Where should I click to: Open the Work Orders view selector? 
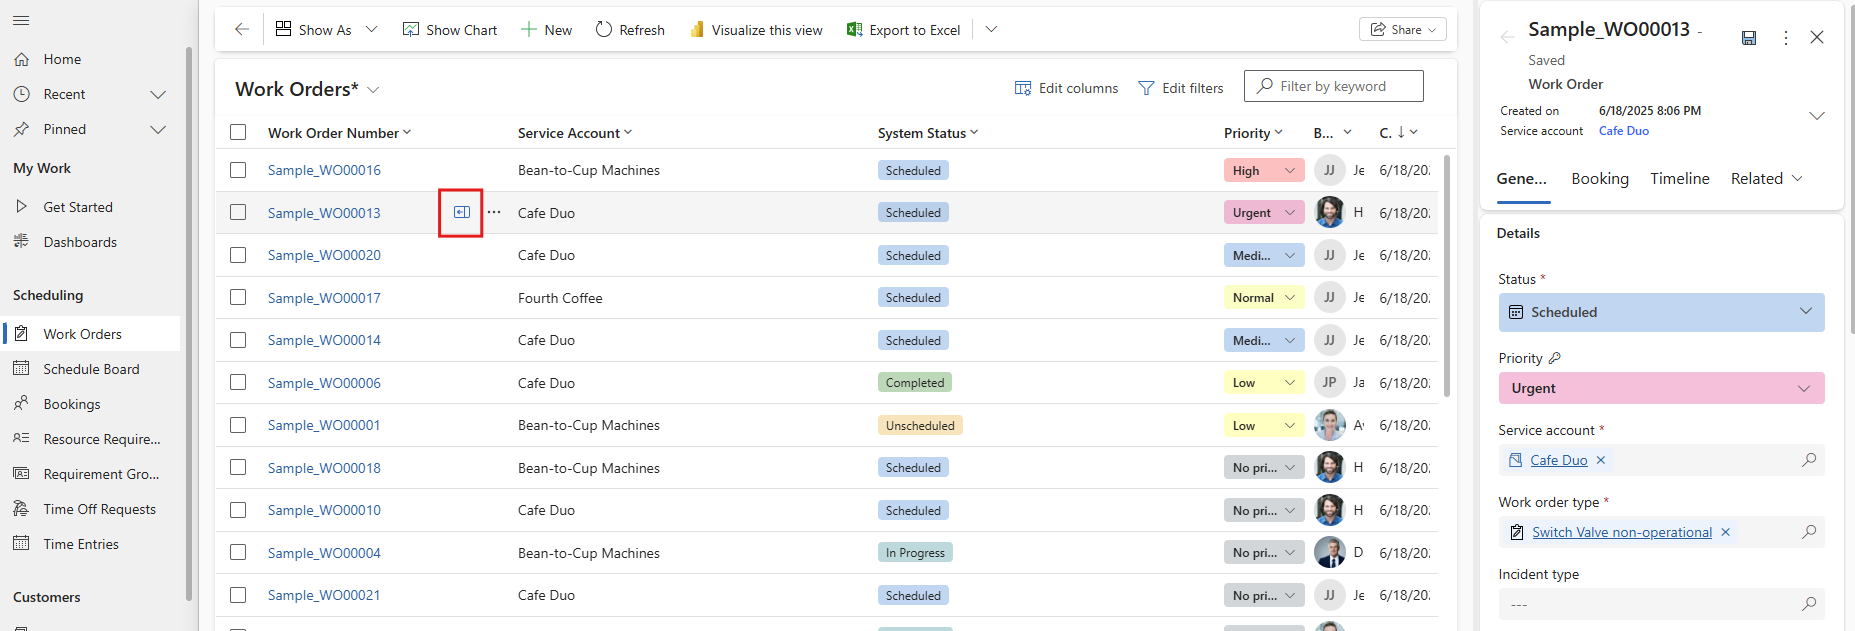point(373,90)
